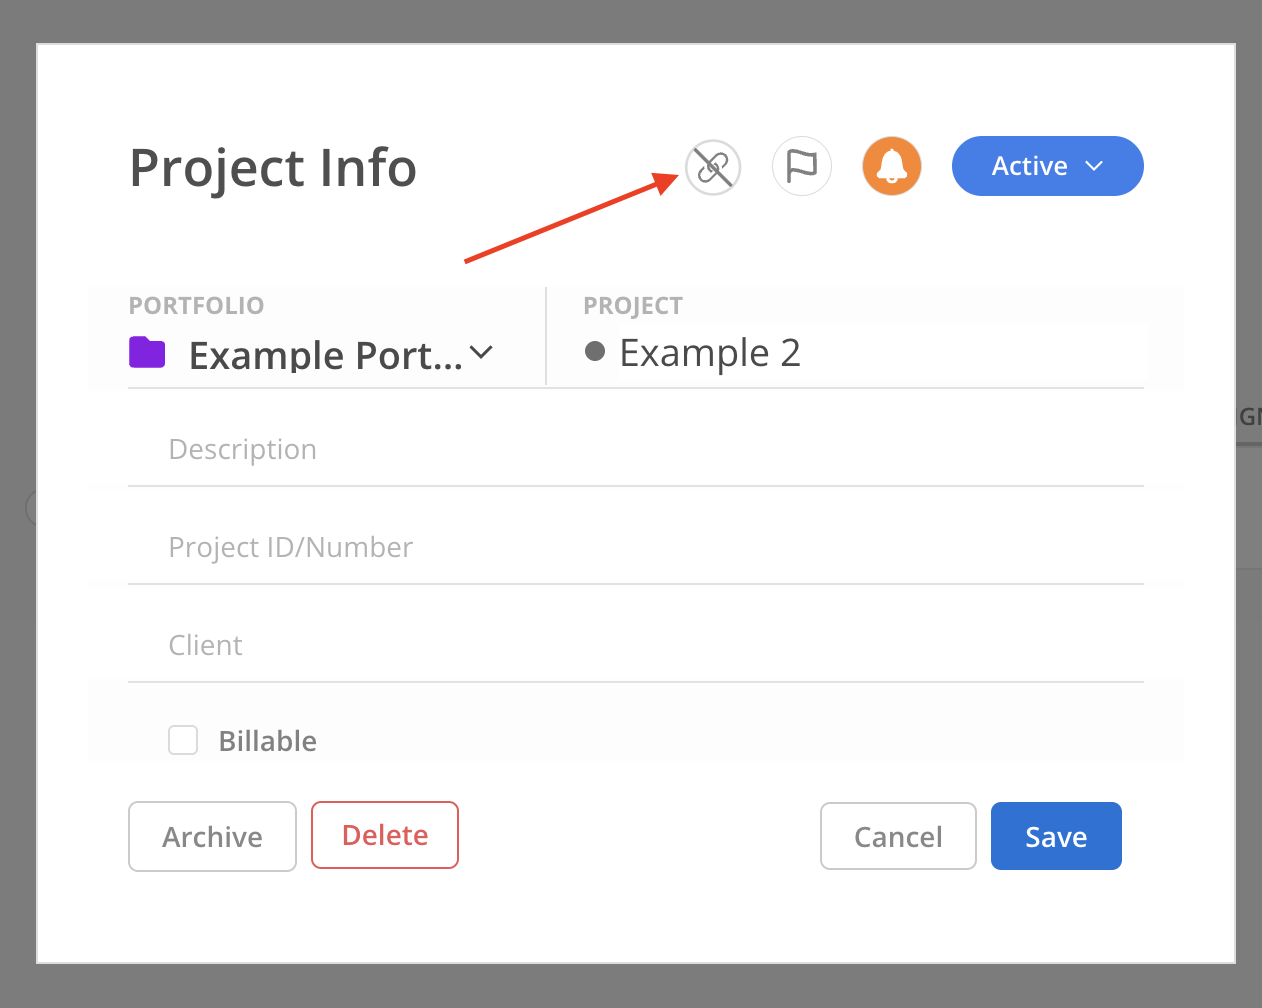Viewport: 1262px width, 1008px height.
Task: Click the Billable label text
Action: (268, 741)
